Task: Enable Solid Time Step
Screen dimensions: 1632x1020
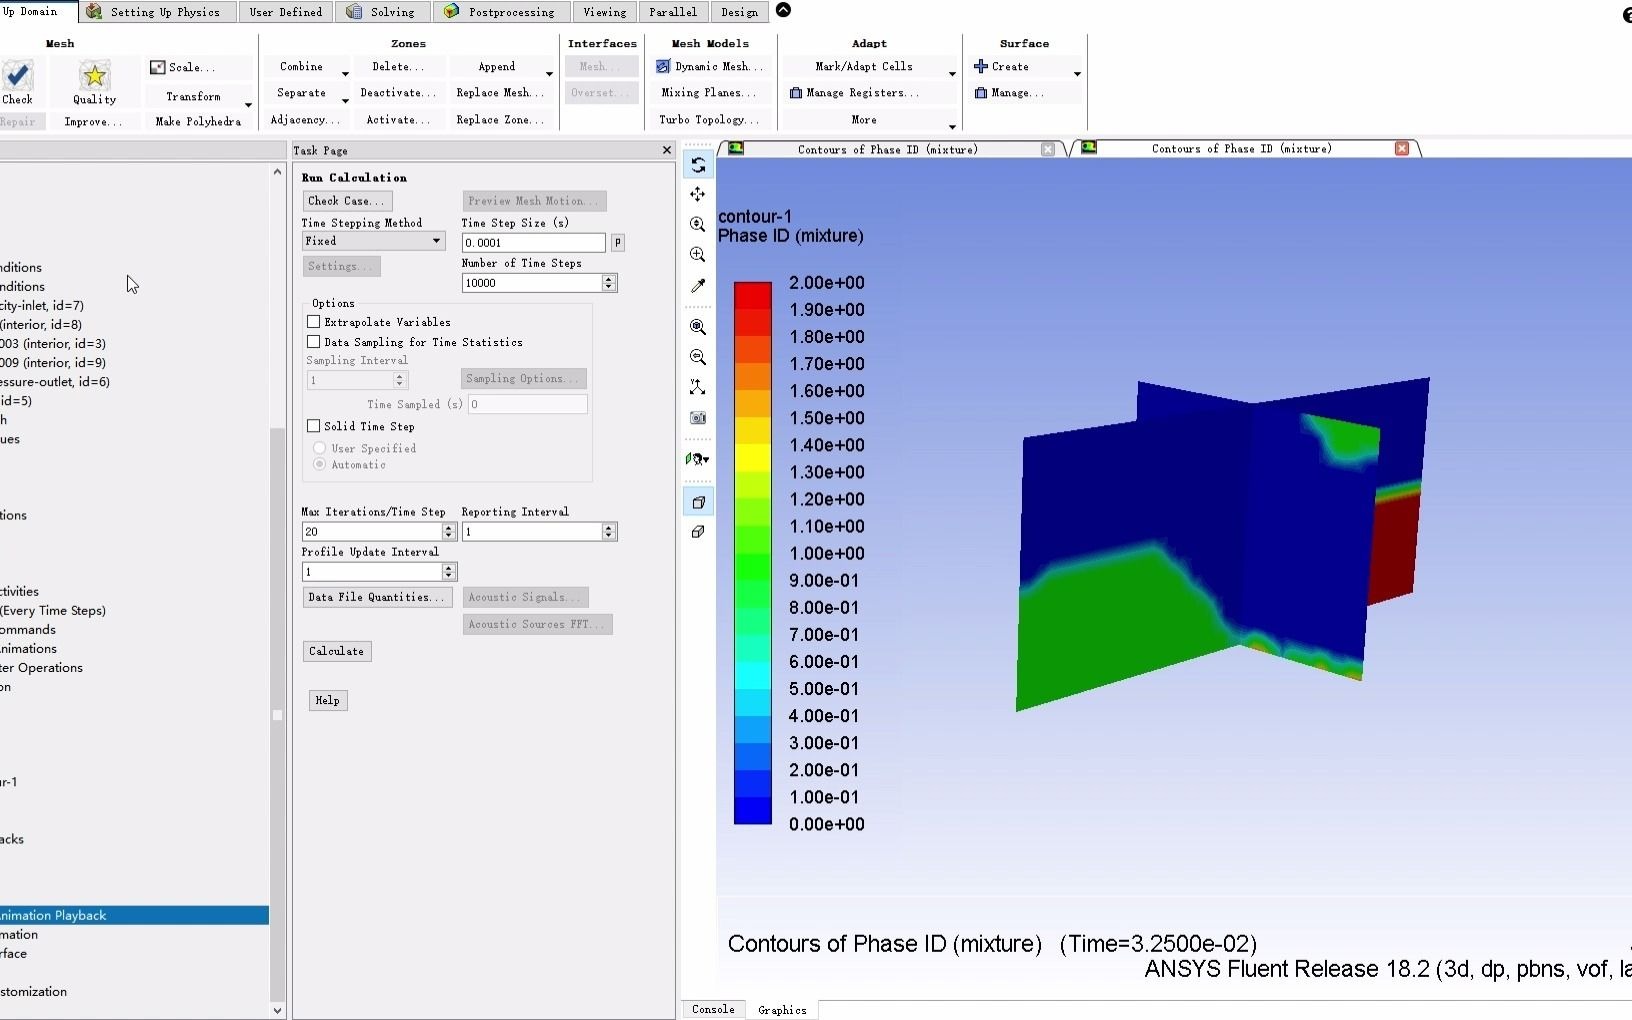Action: (x=313, y=426)
